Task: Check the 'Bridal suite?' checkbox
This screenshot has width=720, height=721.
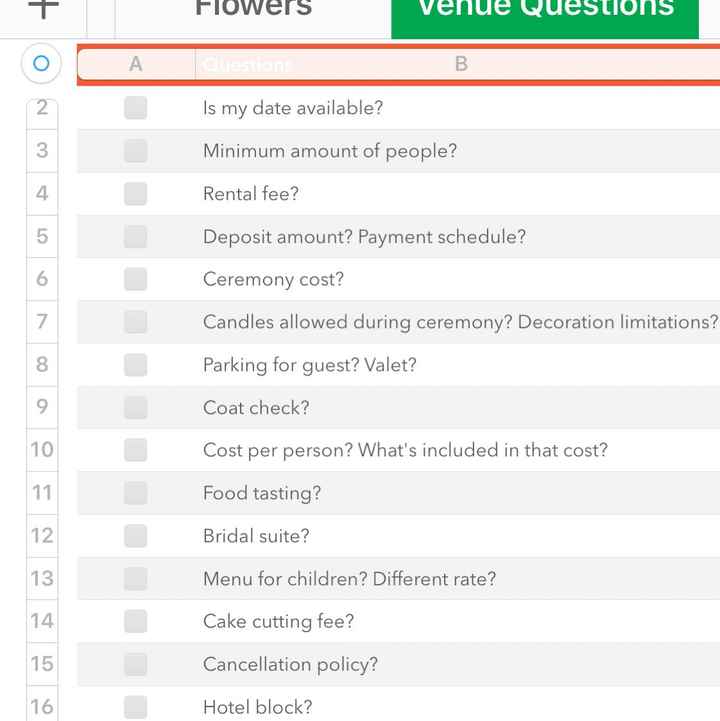Action: click(136, 536)
